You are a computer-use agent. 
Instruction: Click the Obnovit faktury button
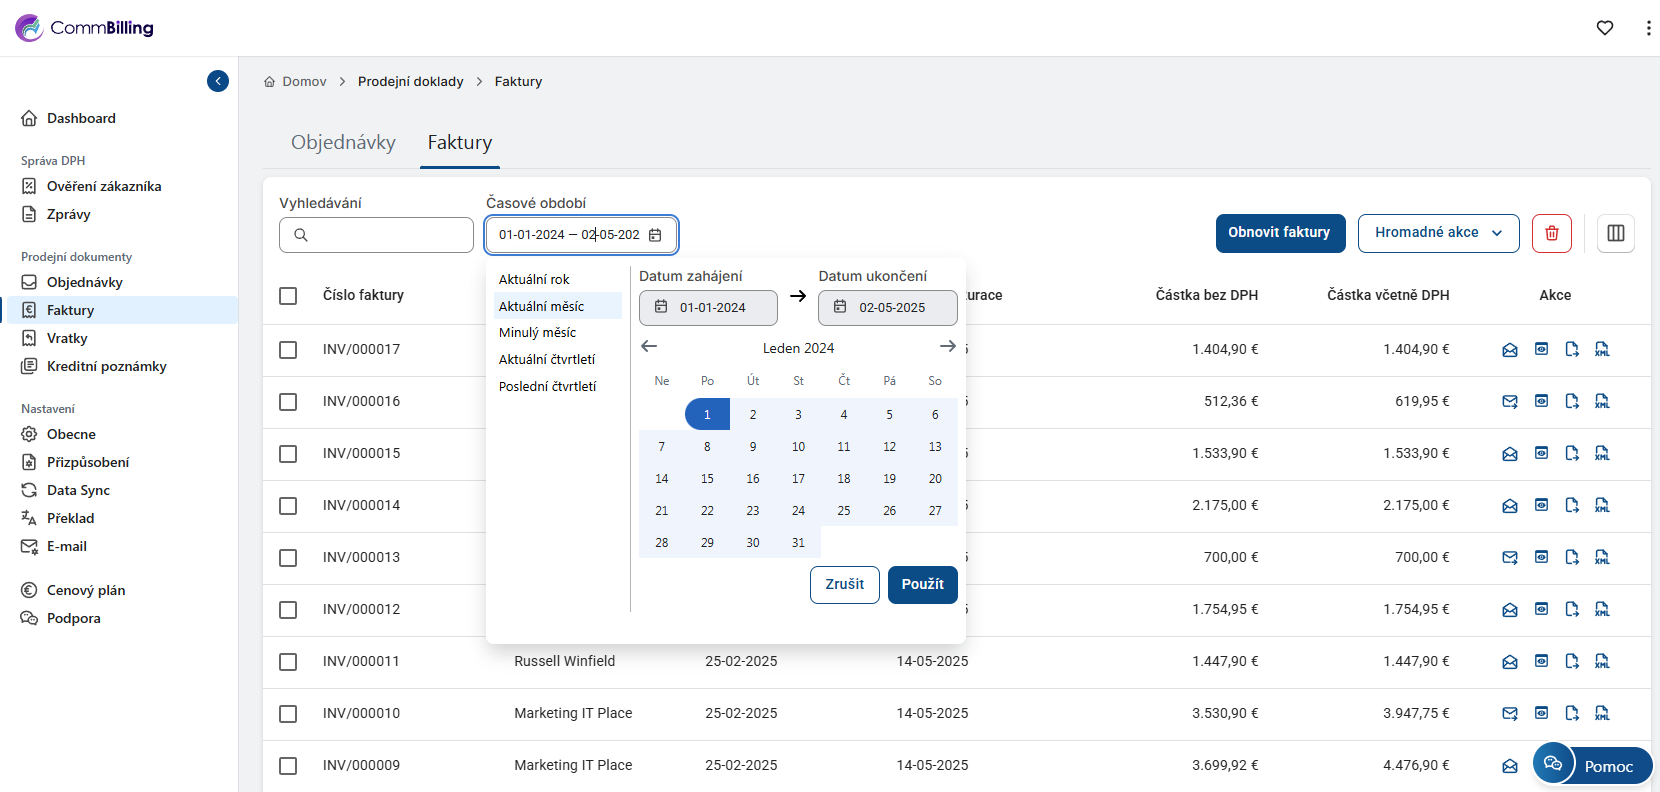[1279, 233]
